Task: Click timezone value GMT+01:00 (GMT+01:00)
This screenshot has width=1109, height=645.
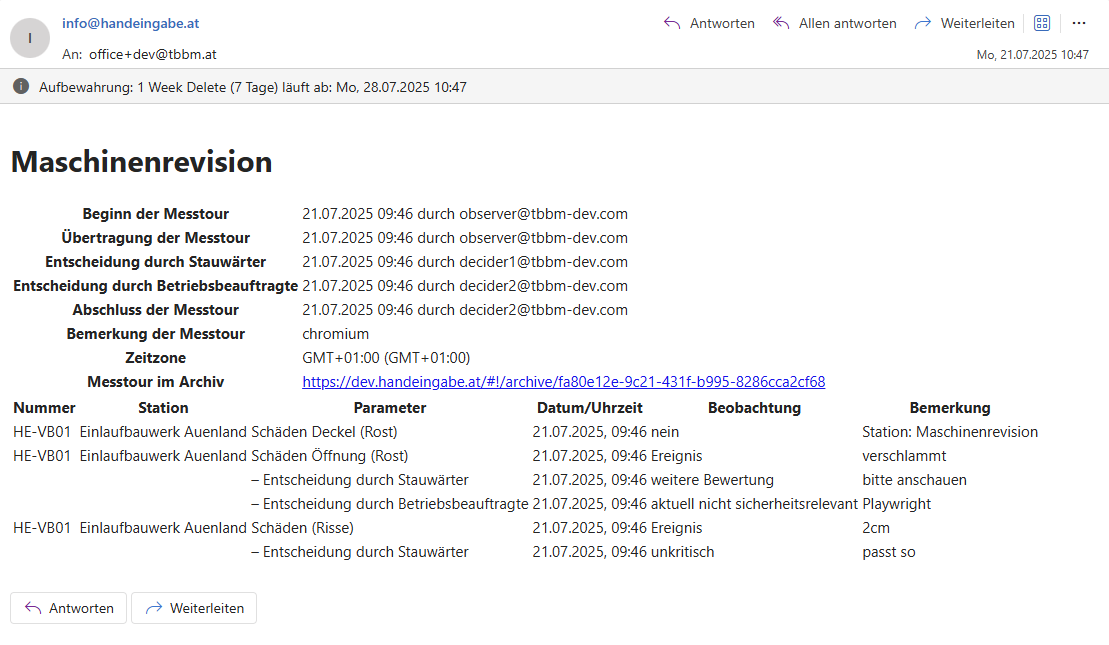Action: pos(386,358)
